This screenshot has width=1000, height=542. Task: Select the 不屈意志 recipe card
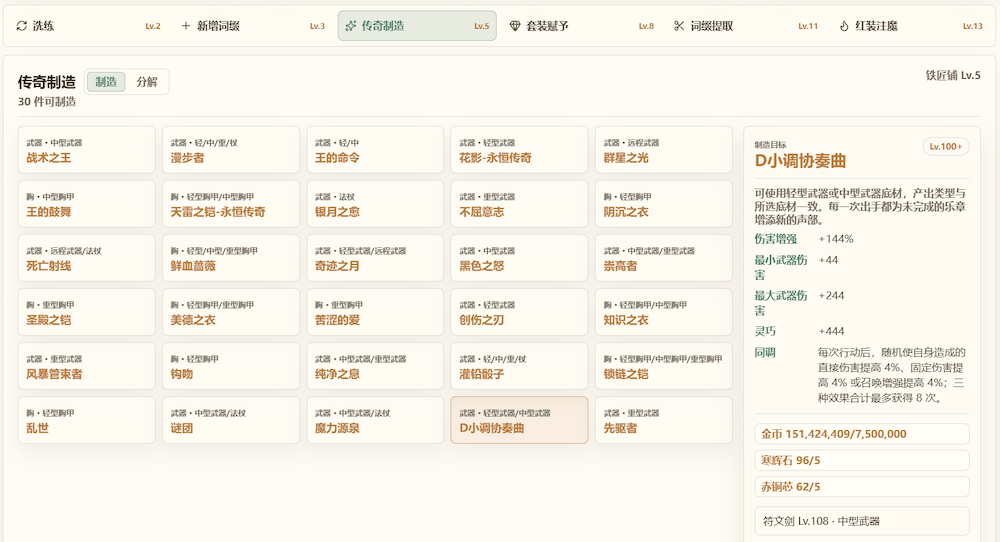pos(519,204)
